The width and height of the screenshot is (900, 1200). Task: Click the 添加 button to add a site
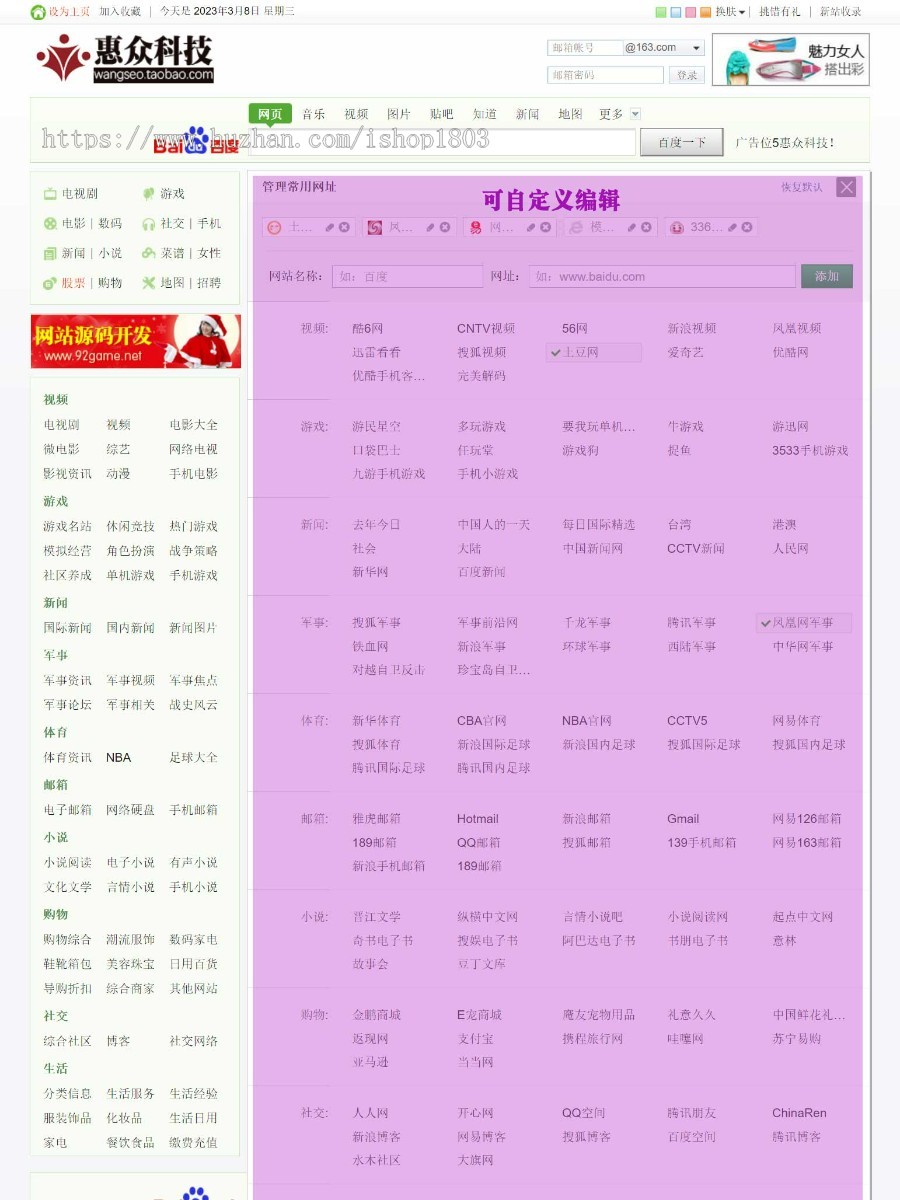827,276
